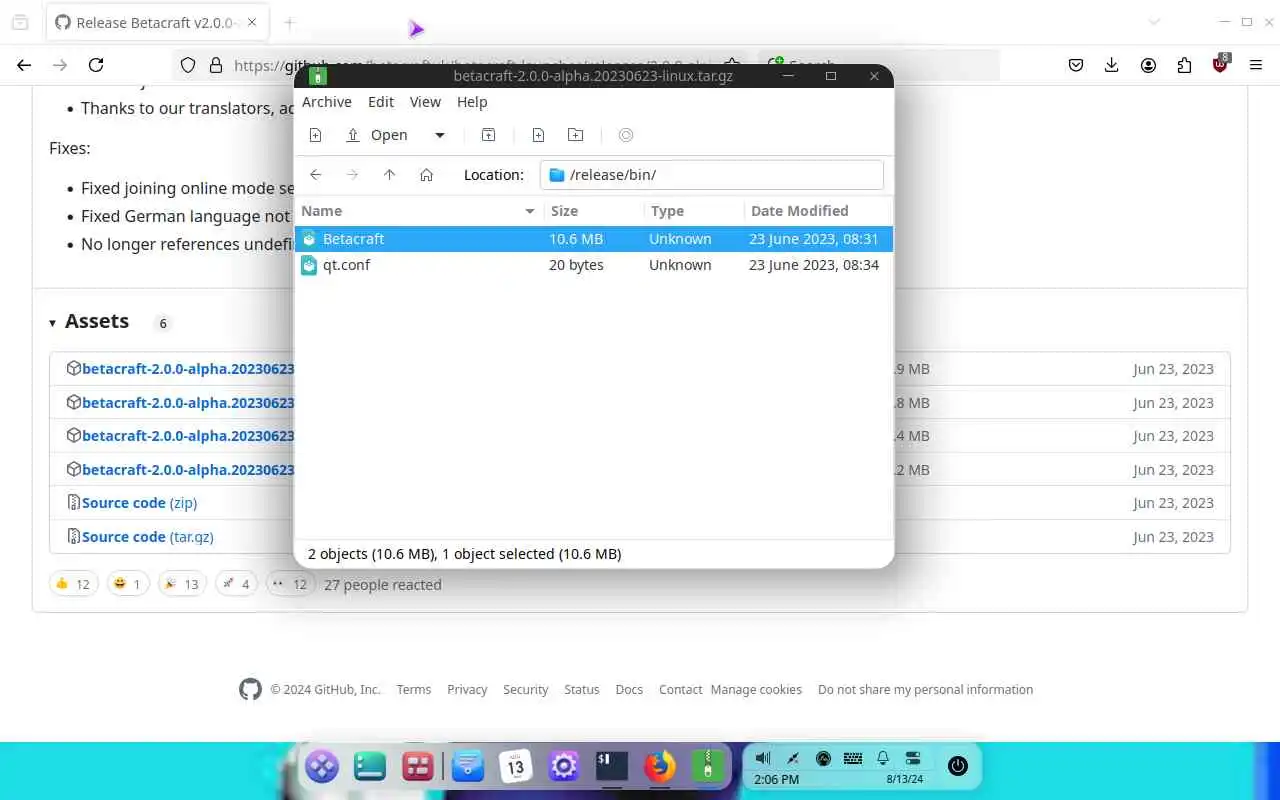The image size is (1280, 800).
Task: Click the Add files toolbar icon
Action: pyautogui.click(x=538, y=135)
